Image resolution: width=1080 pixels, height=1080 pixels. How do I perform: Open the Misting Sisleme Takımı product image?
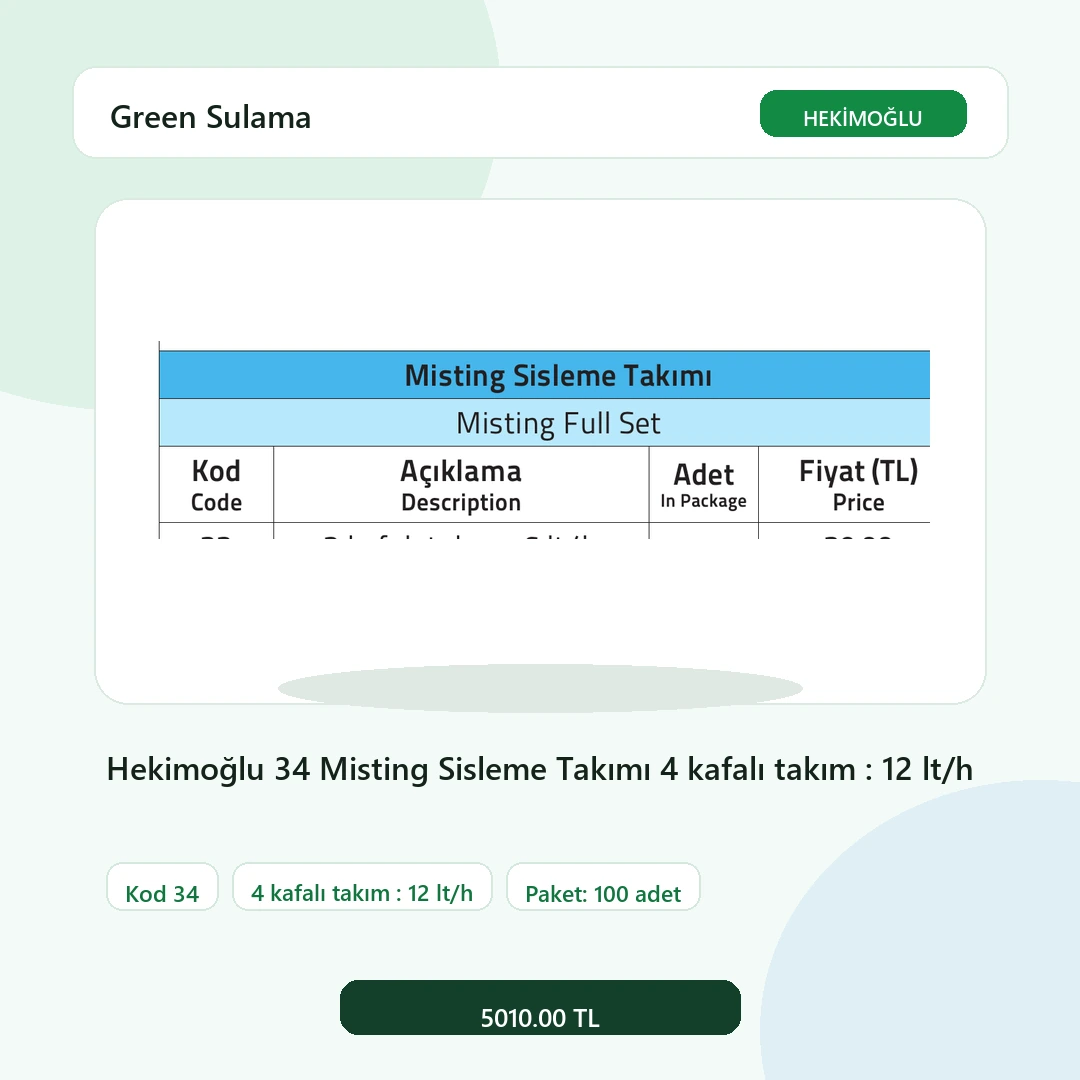pos(544,440)
